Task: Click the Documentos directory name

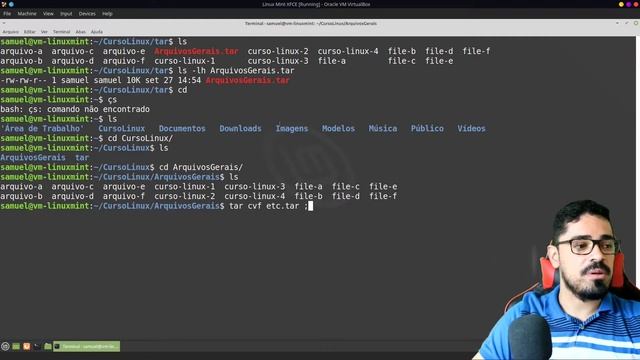Action: click(182, 129)
